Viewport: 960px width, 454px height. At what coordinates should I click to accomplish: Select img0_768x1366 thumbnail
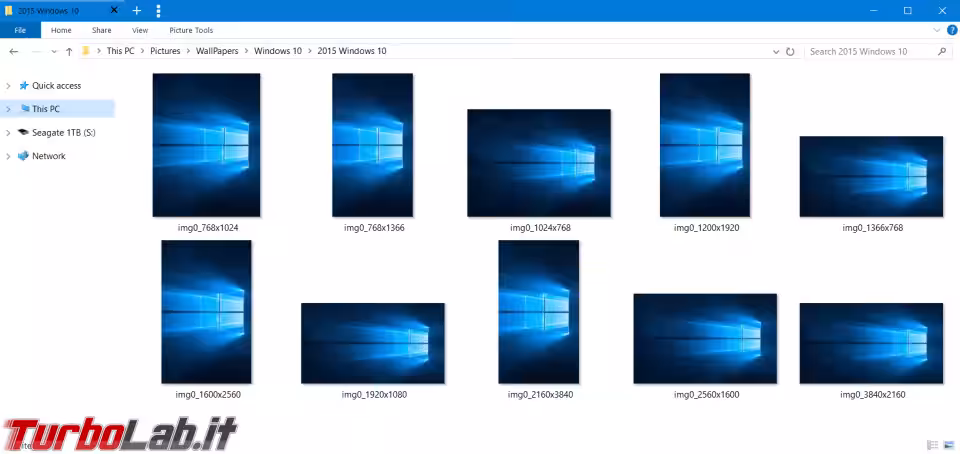[373, 145]
